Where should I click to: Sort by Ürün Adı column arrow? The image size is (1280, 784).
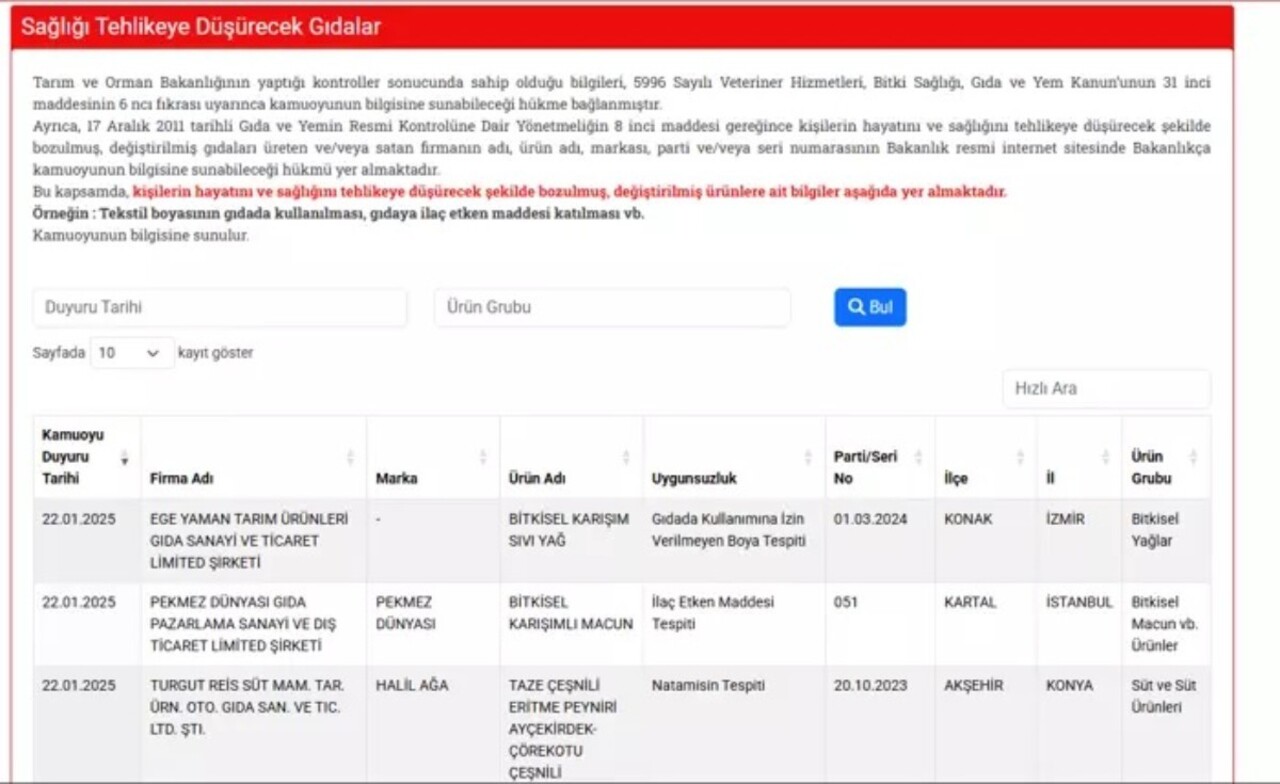(x=626, y=458)
